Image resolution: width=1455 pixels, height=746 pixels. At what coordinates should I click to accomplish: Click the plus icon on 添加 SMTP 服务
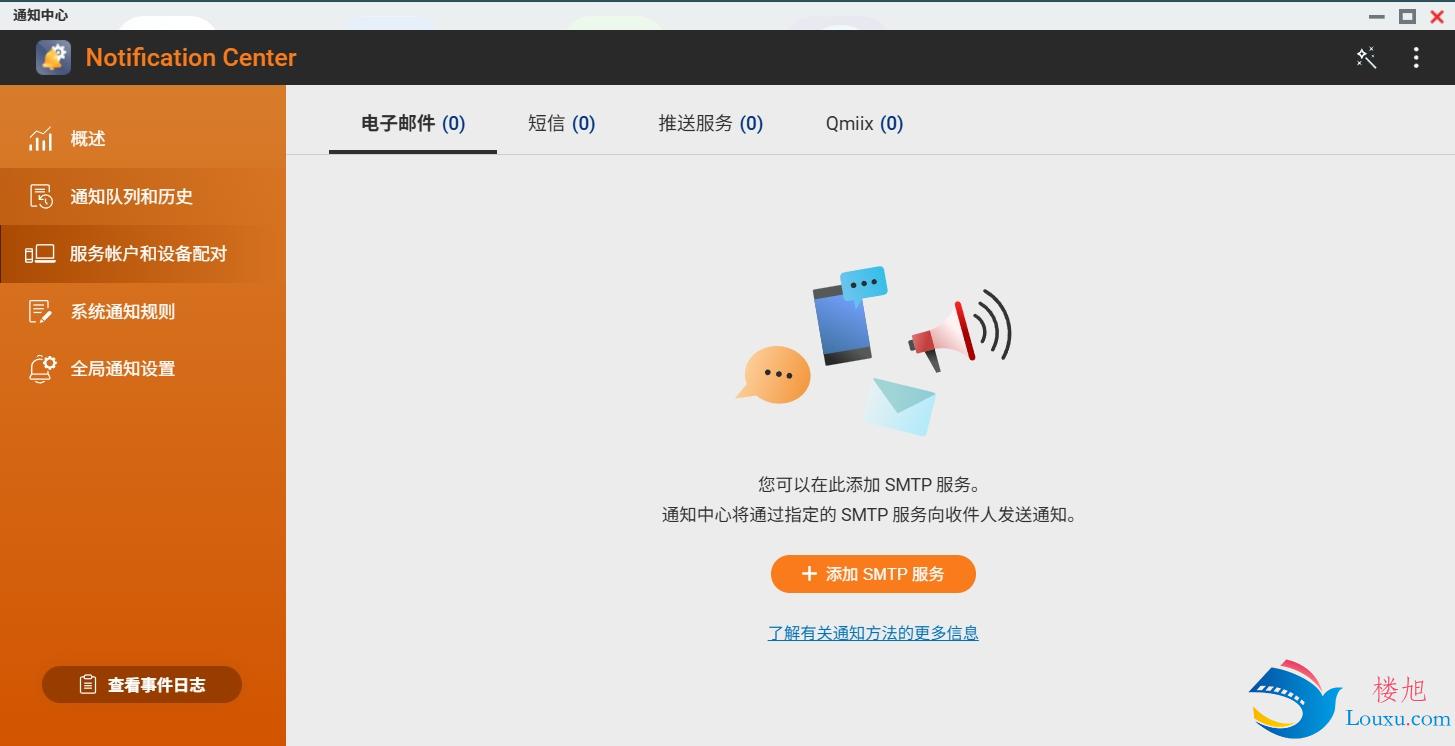point(810,574)
